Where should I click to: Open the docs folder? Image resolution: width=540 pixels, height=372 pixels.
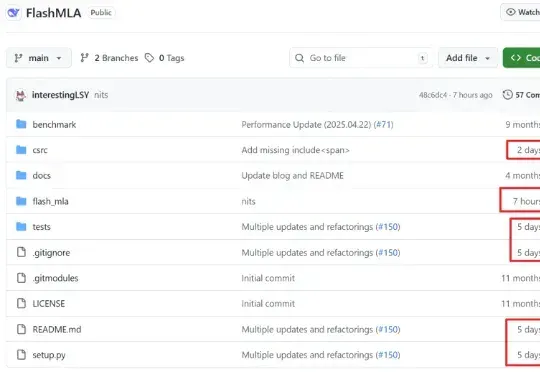pos(42,176)
